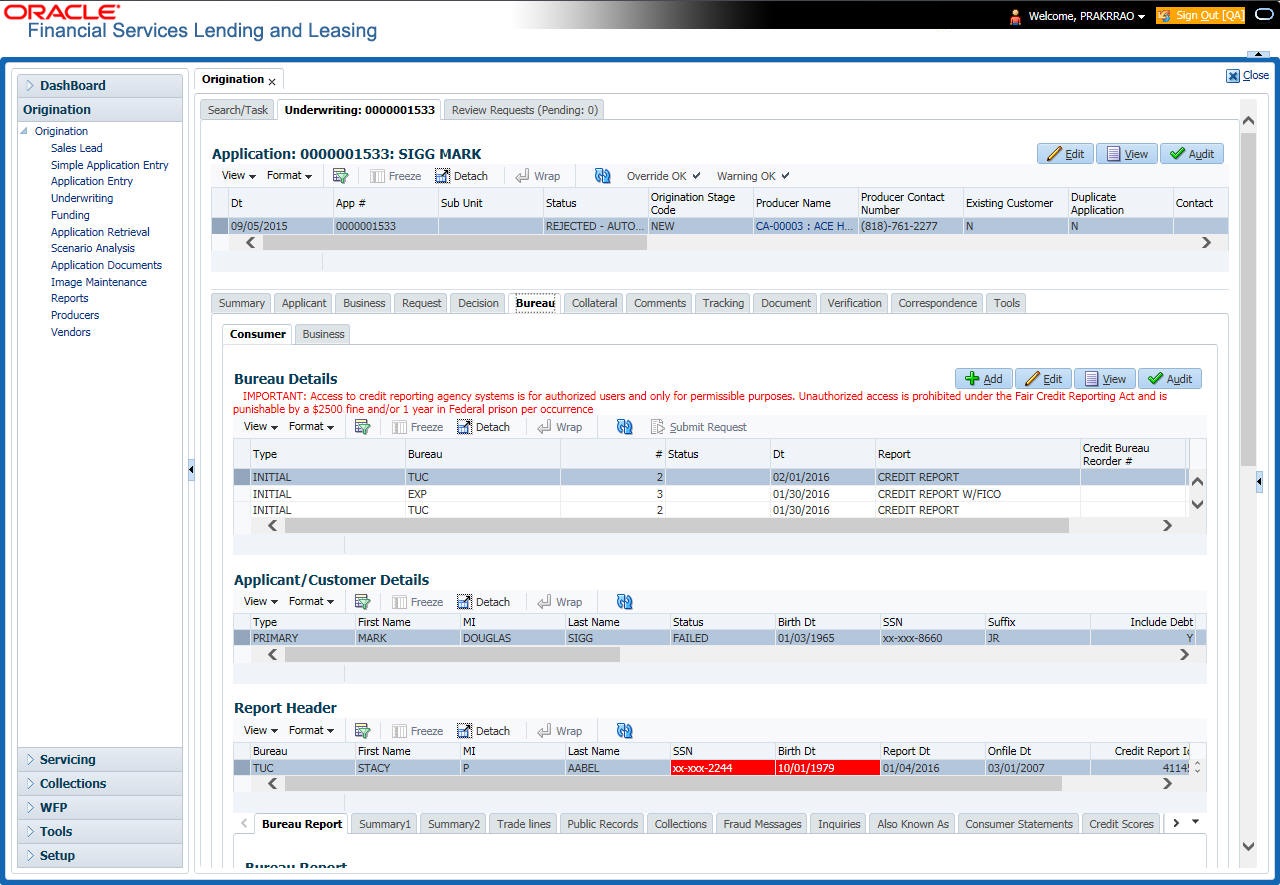Refresh the Report Header table
Screen dimensions: 1280x885
pyautogui.click(x=624, y=731)
